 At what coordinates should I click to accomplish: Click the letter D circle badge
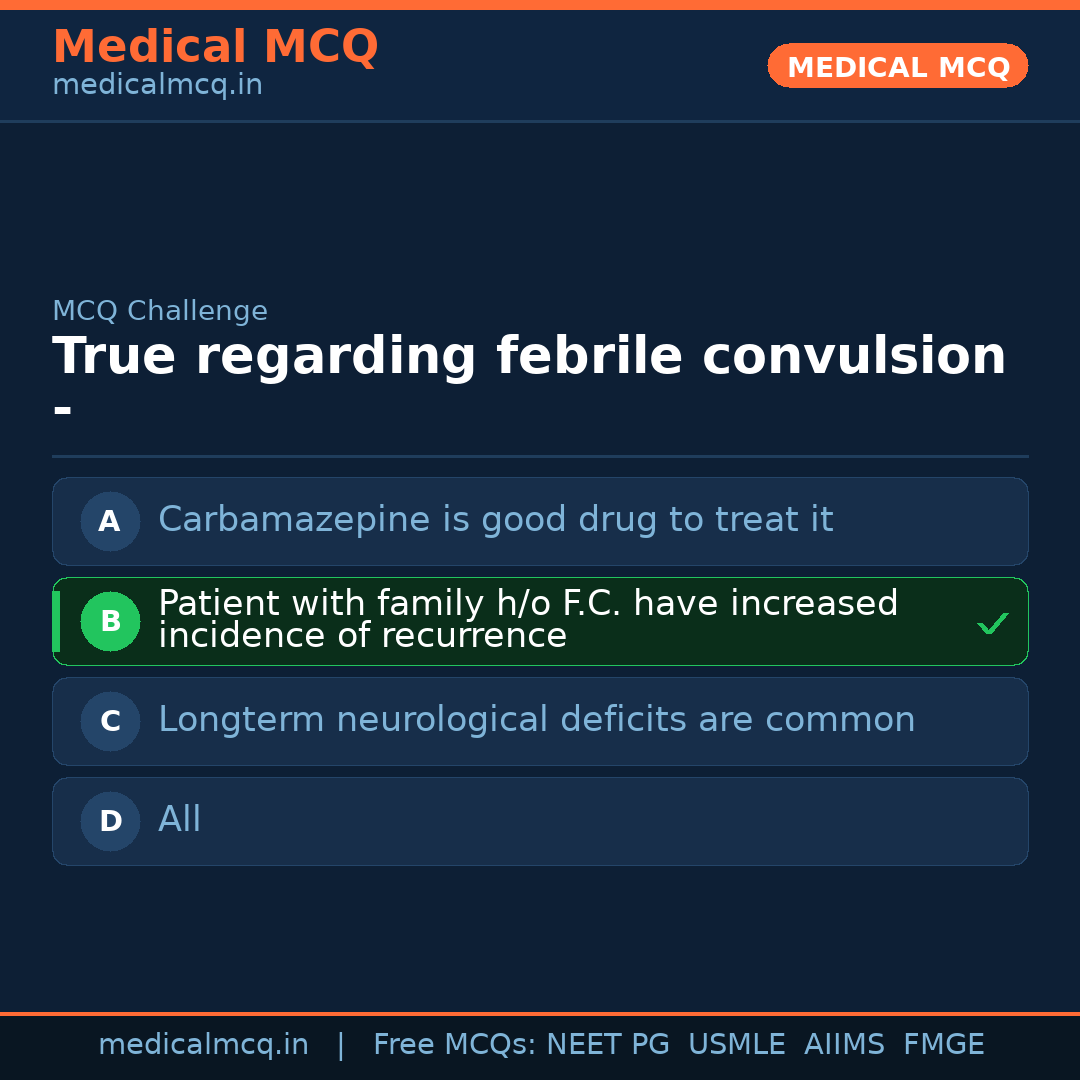[110, 821]
